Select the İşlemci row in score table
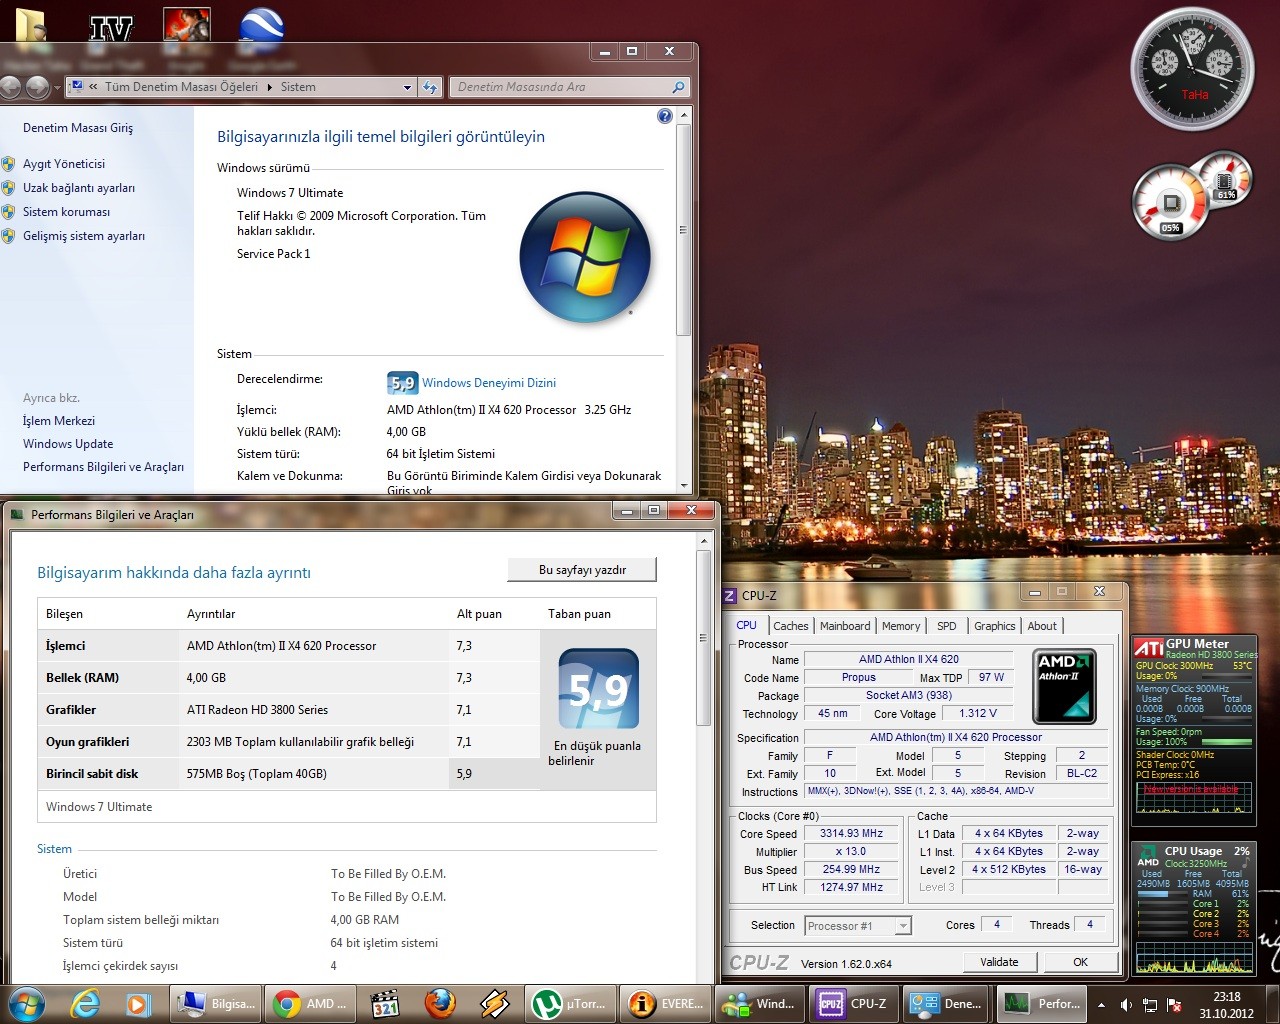The width and height of the screenshot is (1280, 1024). (x=289, y=646)
